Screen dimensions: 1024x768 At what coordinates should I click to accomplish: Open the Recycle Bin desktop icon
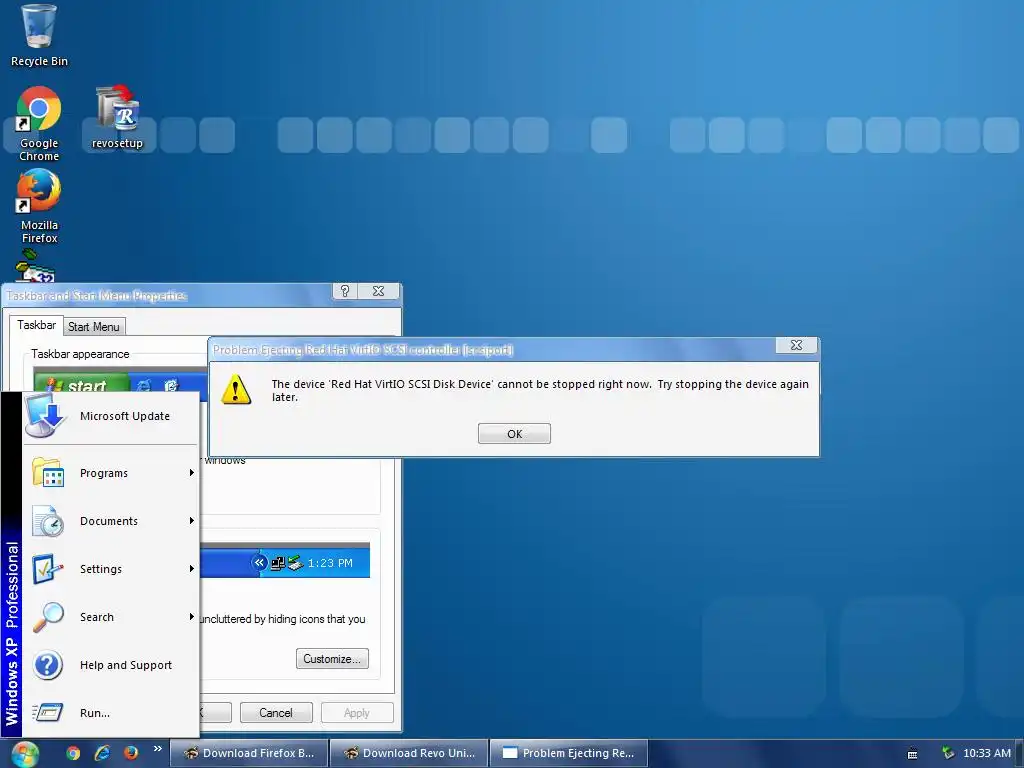39,36
